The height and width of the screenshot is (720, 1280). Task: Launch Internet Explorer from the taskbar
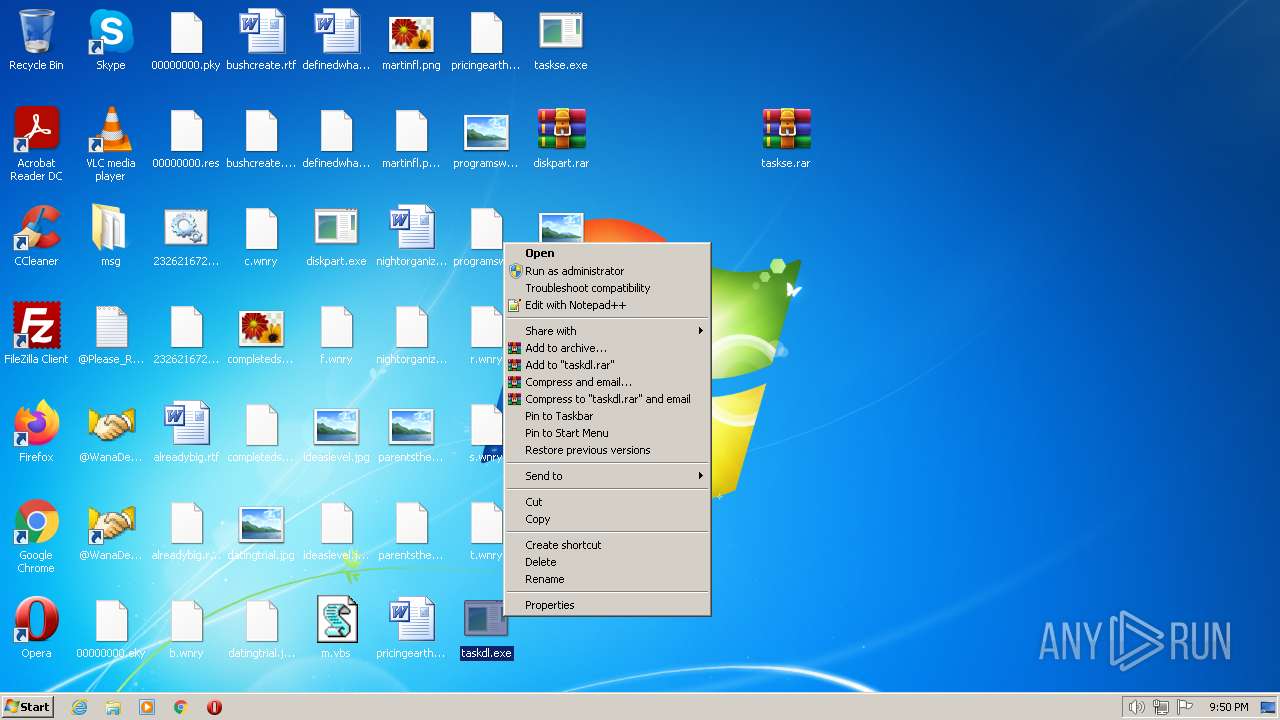click(79, 707)
